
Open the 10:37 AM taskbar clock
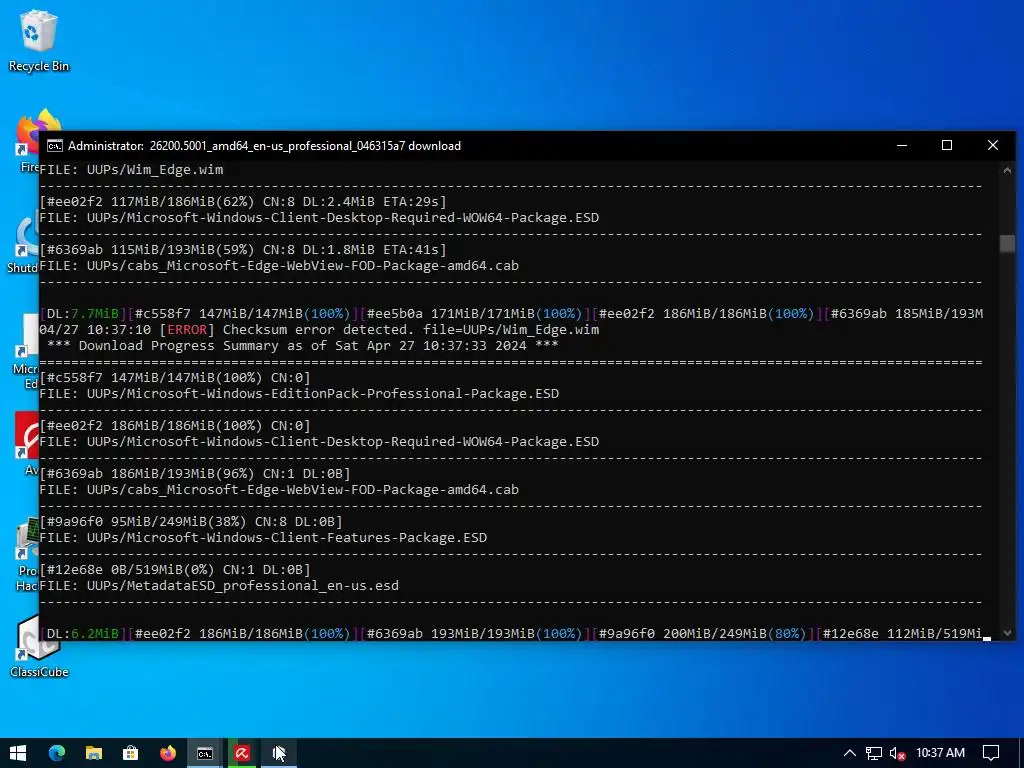(940, 753)
